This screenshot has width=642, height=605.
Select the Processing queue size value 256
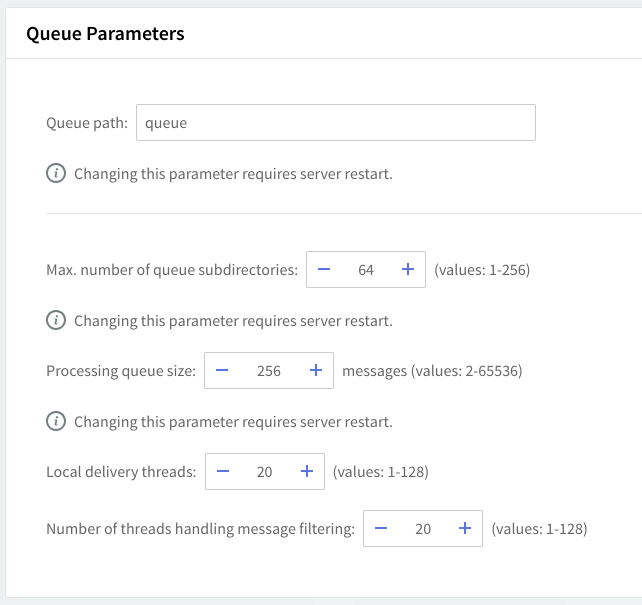pyautogui.click(x=268, y=371)
